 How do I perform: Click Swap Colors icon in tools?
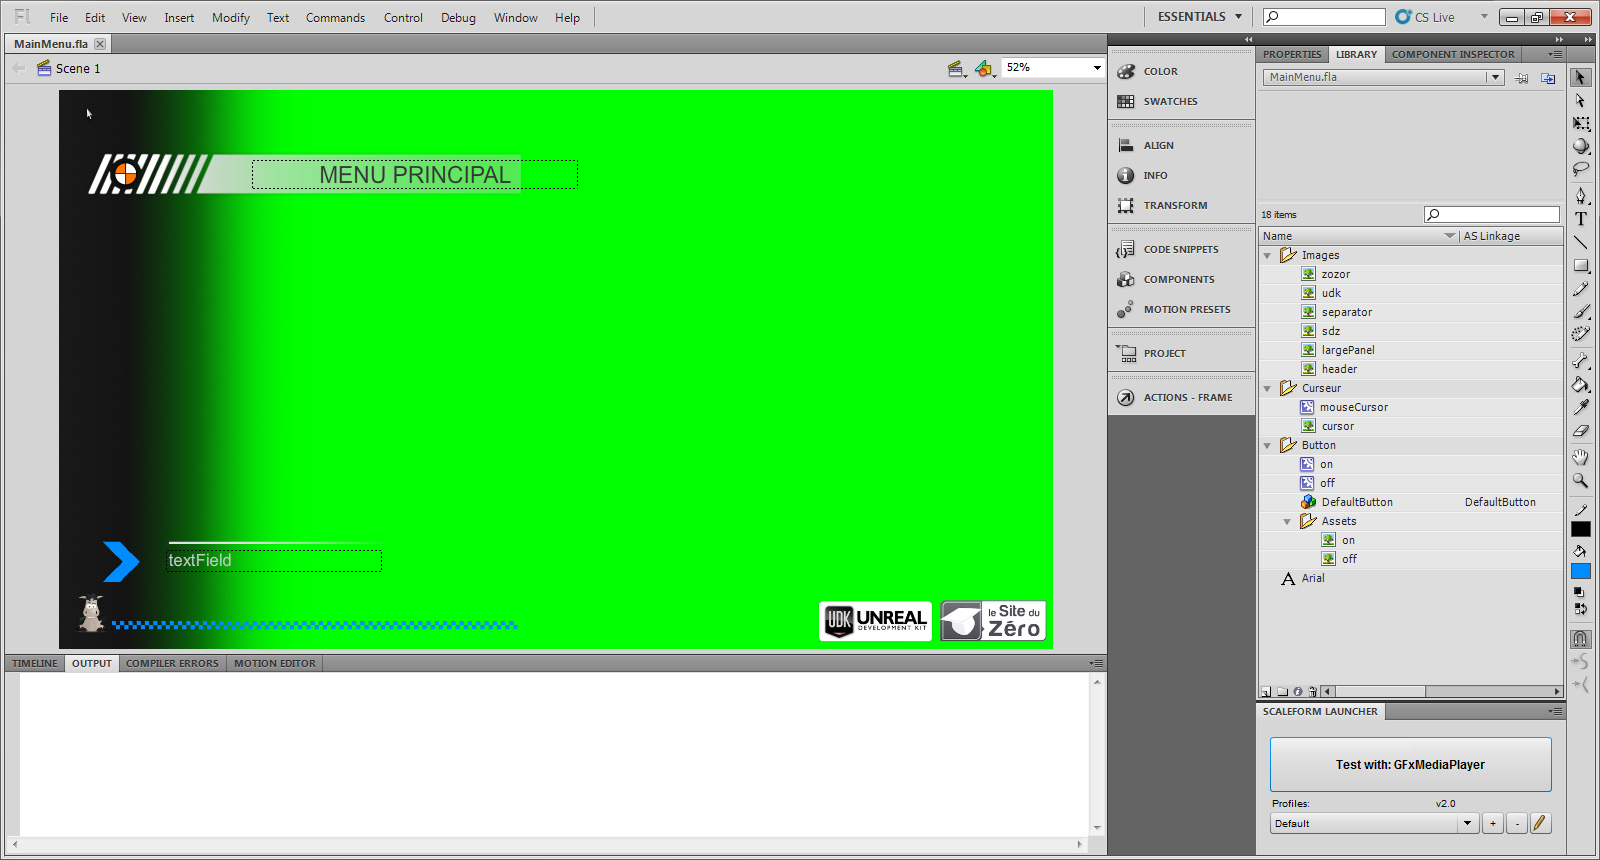1580,608
